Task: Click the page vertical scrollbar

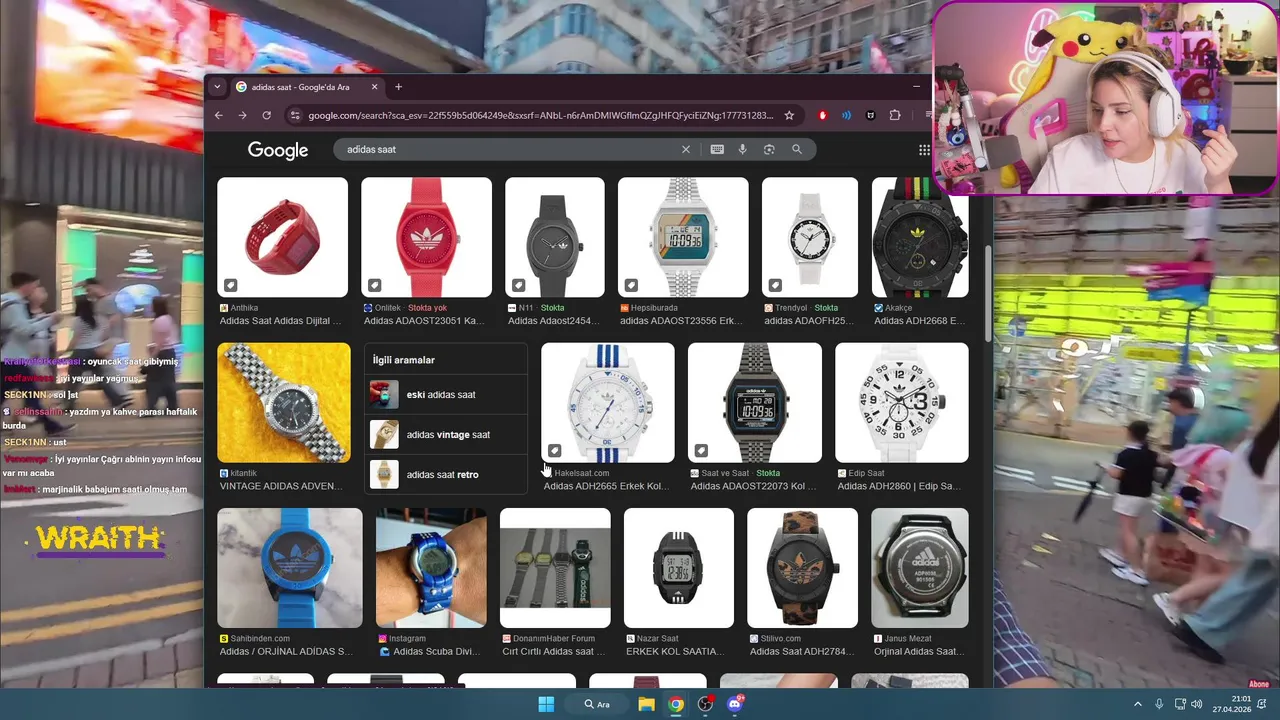Action: click(x=989, y=295)
